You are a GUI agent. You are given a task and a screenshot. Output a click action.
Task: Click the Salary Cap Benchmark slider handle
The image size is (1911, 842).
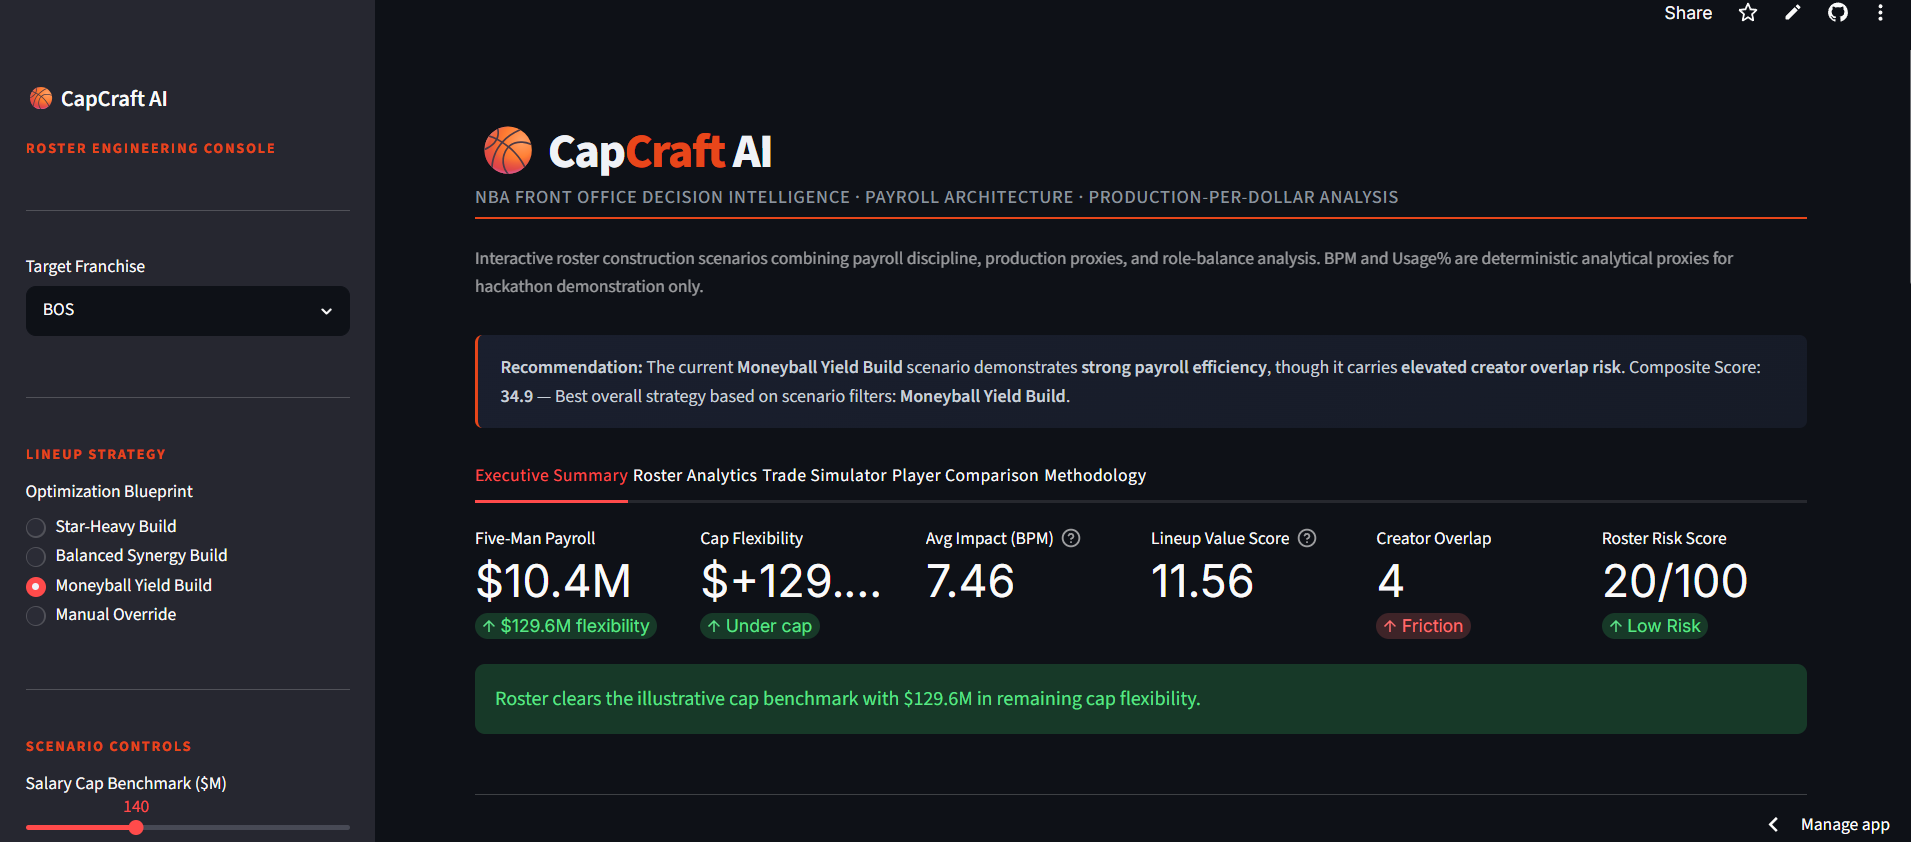click(x=136, y=827)
